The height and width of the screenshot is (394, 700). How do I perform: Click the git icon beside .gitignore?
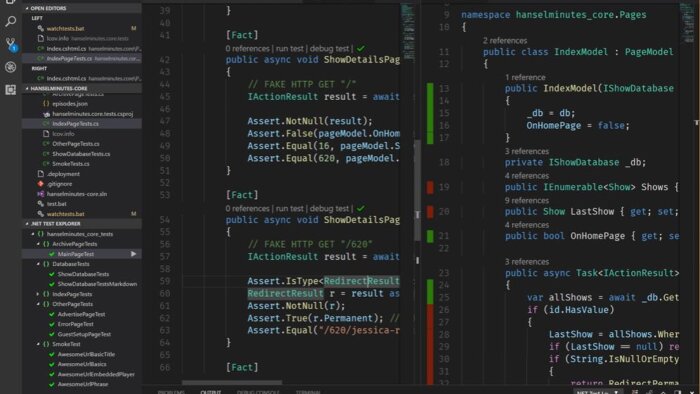pyautogui.click(x=41, y=184)
